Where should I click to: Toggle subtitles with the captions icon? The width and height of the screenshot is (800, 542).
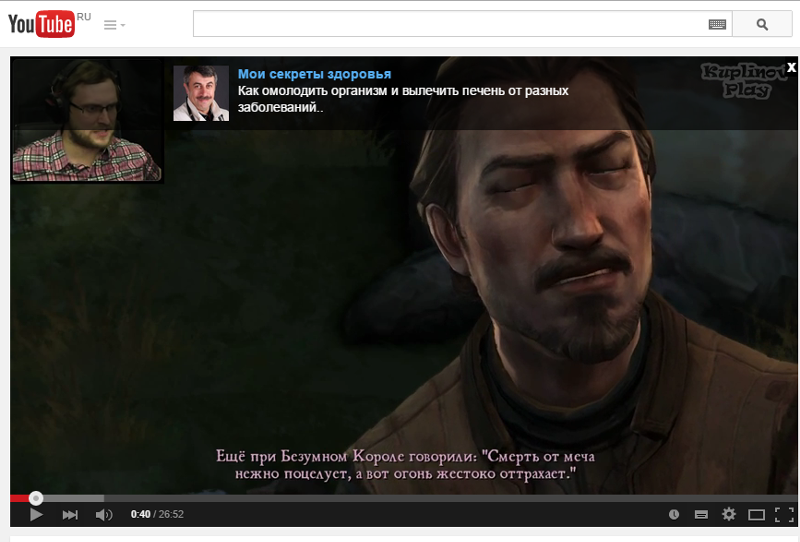point(702,514)
